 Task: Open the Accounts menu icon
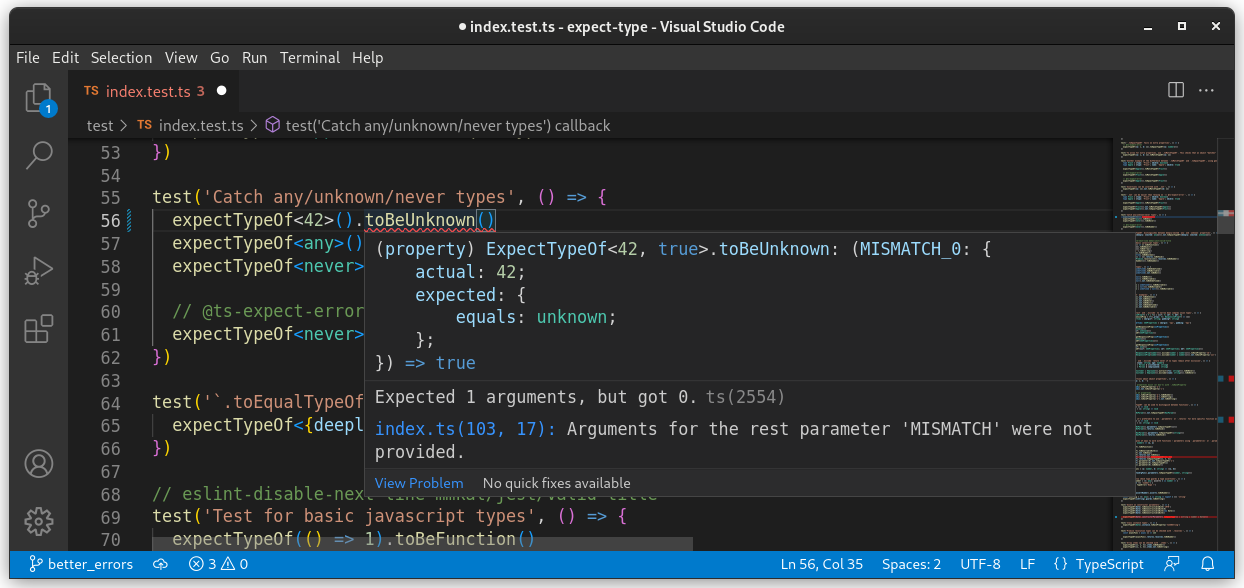click(39, 464)
